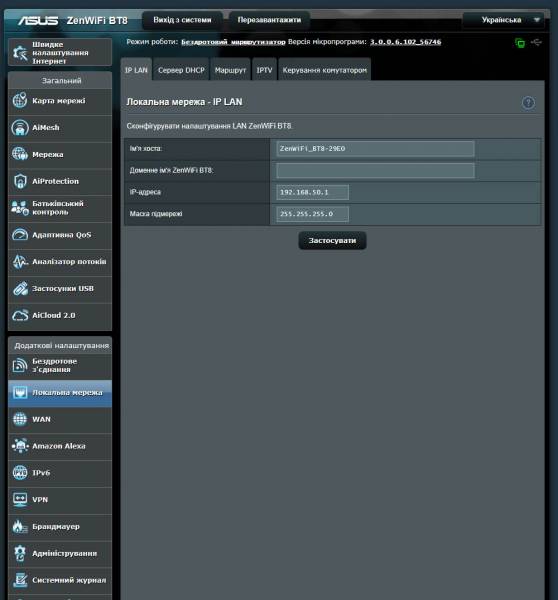Click the Локальна мережа - IP LAN heading
The height and width of the screenshot is (600, 558).
[184, 102]
